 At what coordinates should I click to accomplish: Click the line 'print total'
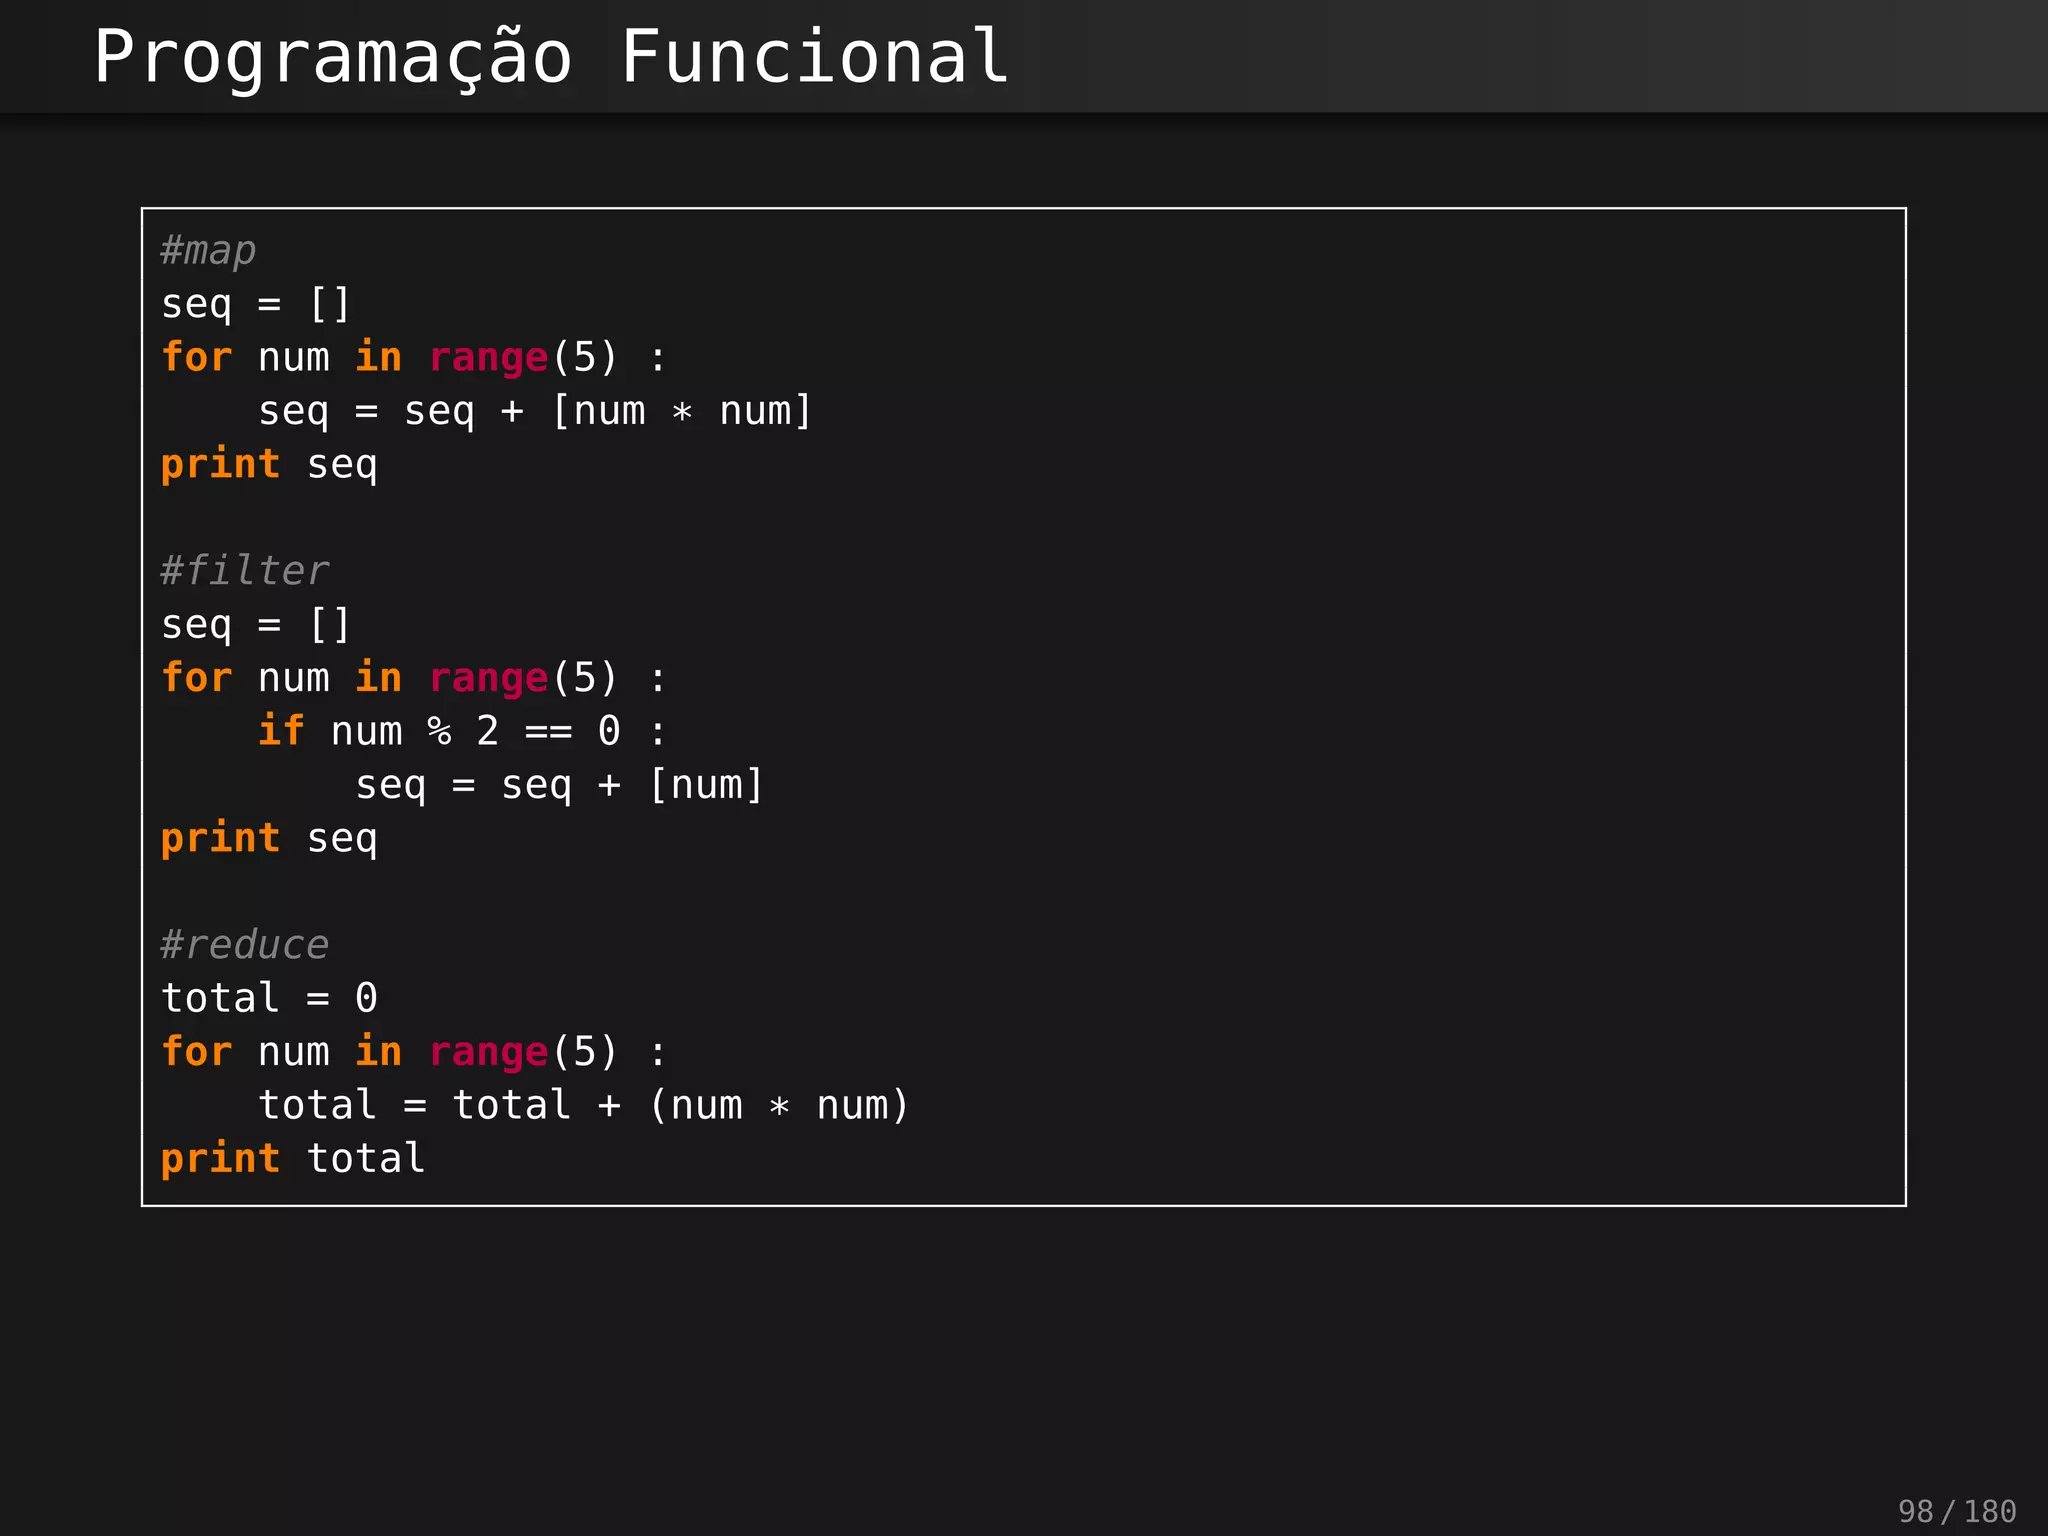(x=293, y=1159)
